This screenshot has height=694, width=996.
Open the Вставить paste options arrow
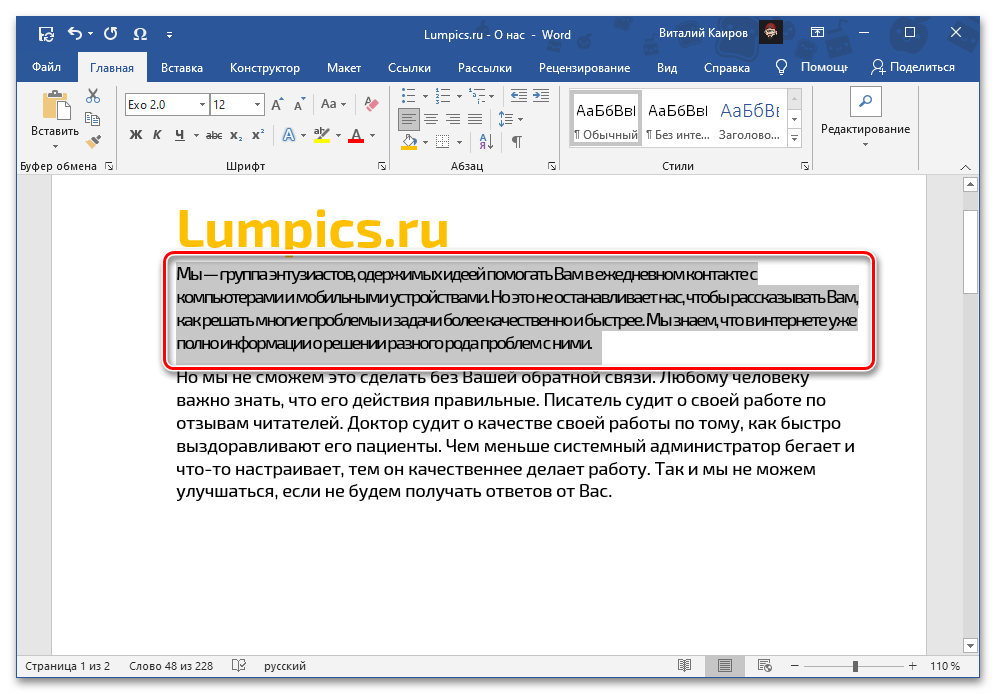tap(55, 147)
